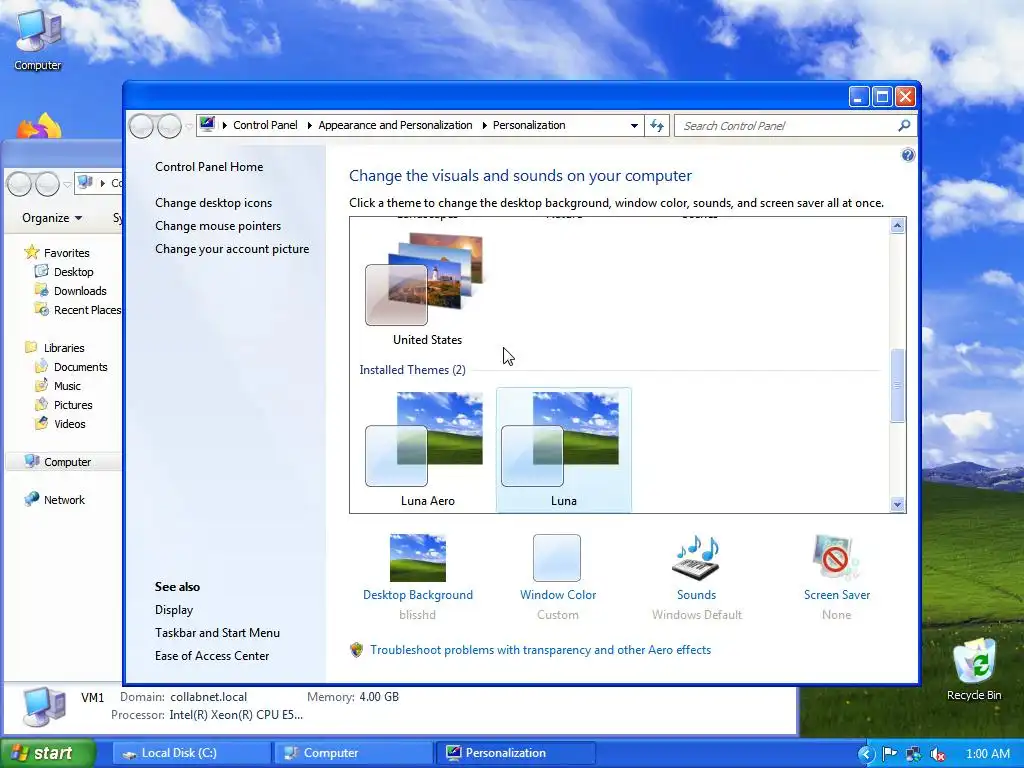Expand the arrow after Control Panel breadcrumb
Image resolution: width=1024 pixels, height=768 pixels.
(308, 125)
